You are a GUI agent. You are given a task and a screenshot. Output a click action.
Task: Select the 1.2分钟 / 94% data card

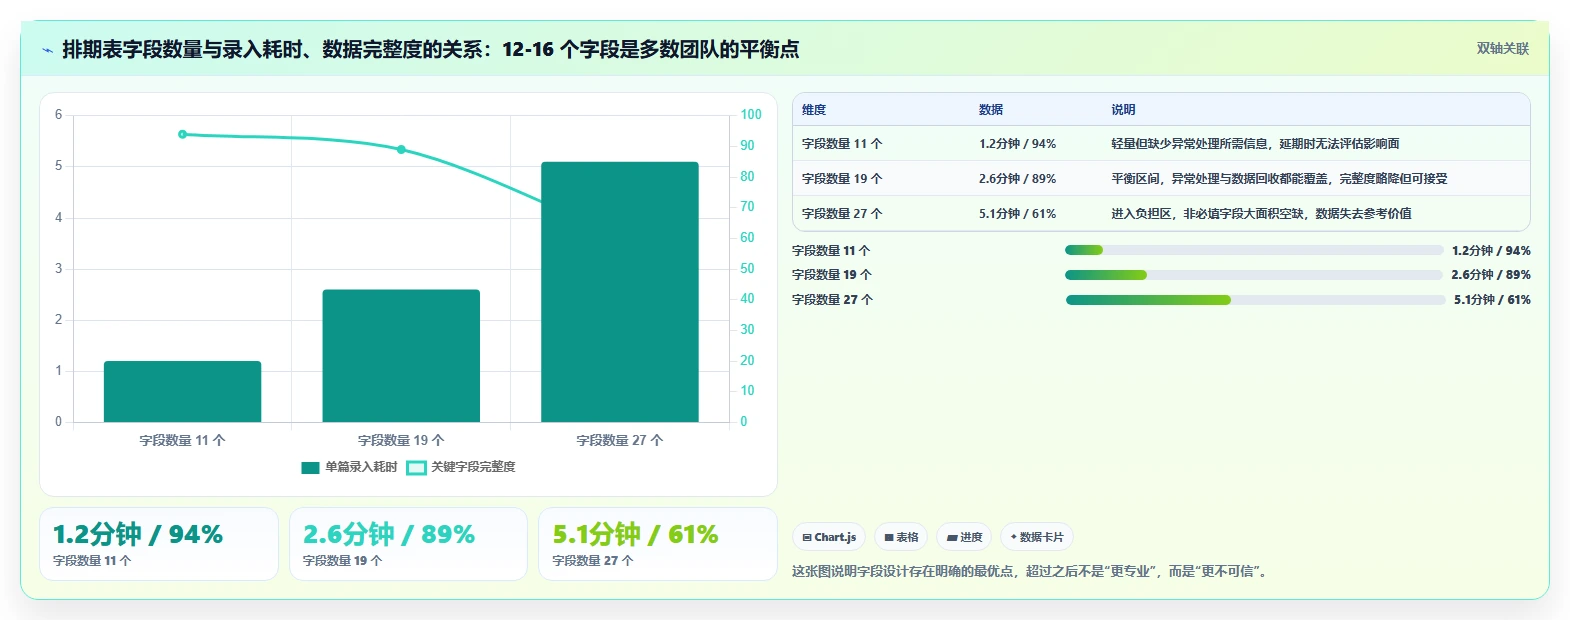[x=159, y=544]
